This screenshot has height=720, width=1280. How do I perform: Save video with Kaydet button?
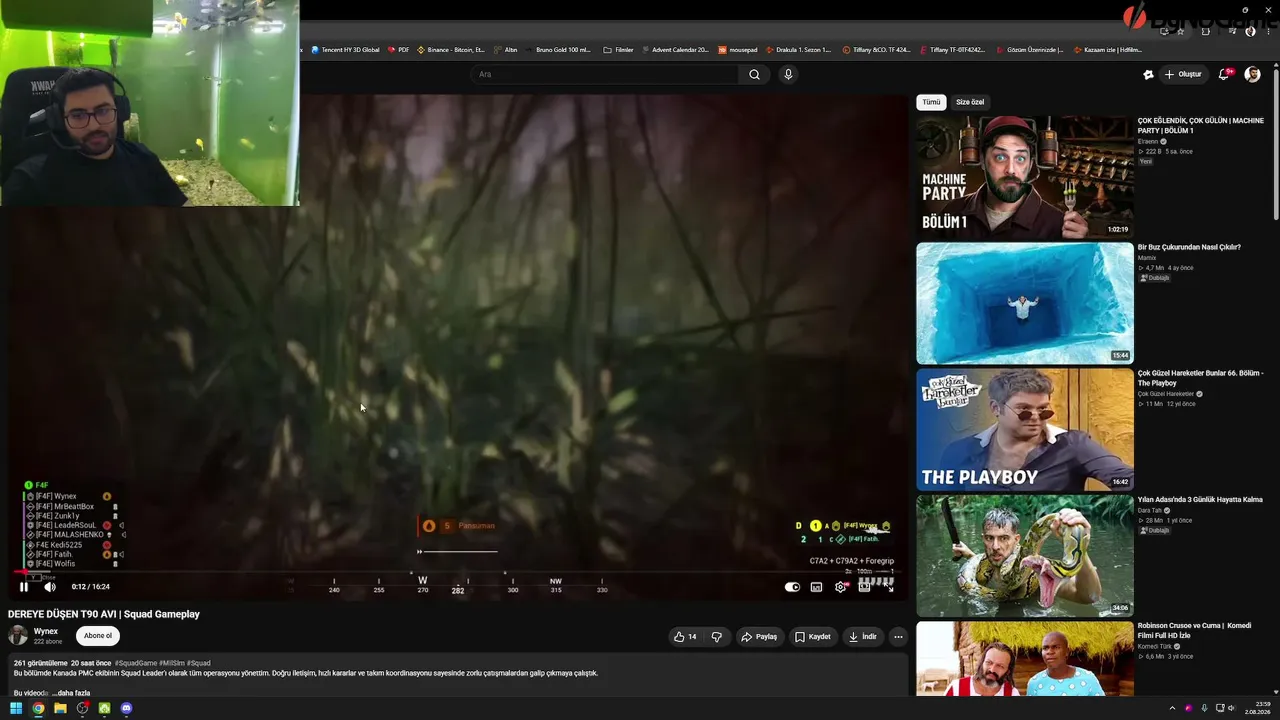pos(813,637)
